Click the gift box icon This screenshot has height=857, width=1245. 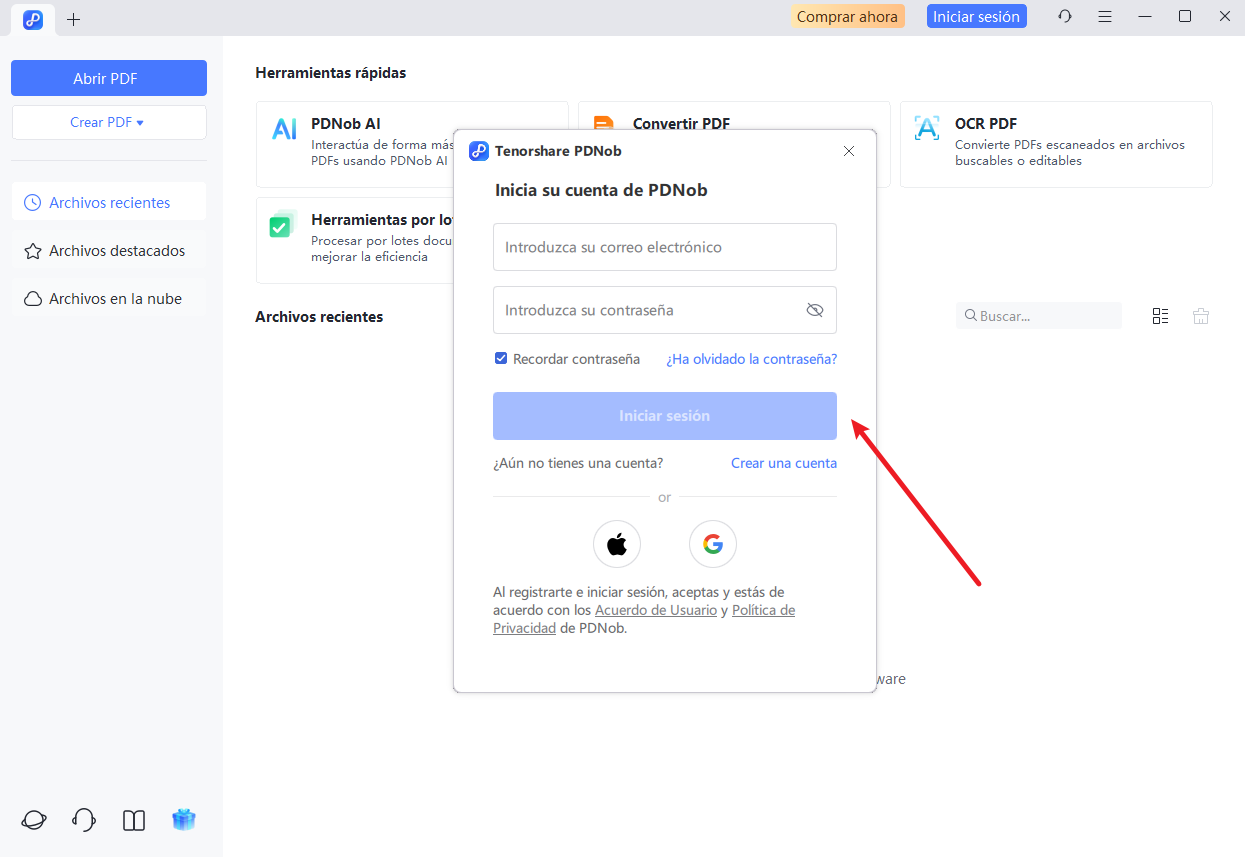pyautogui.click(x=184, y=820)
